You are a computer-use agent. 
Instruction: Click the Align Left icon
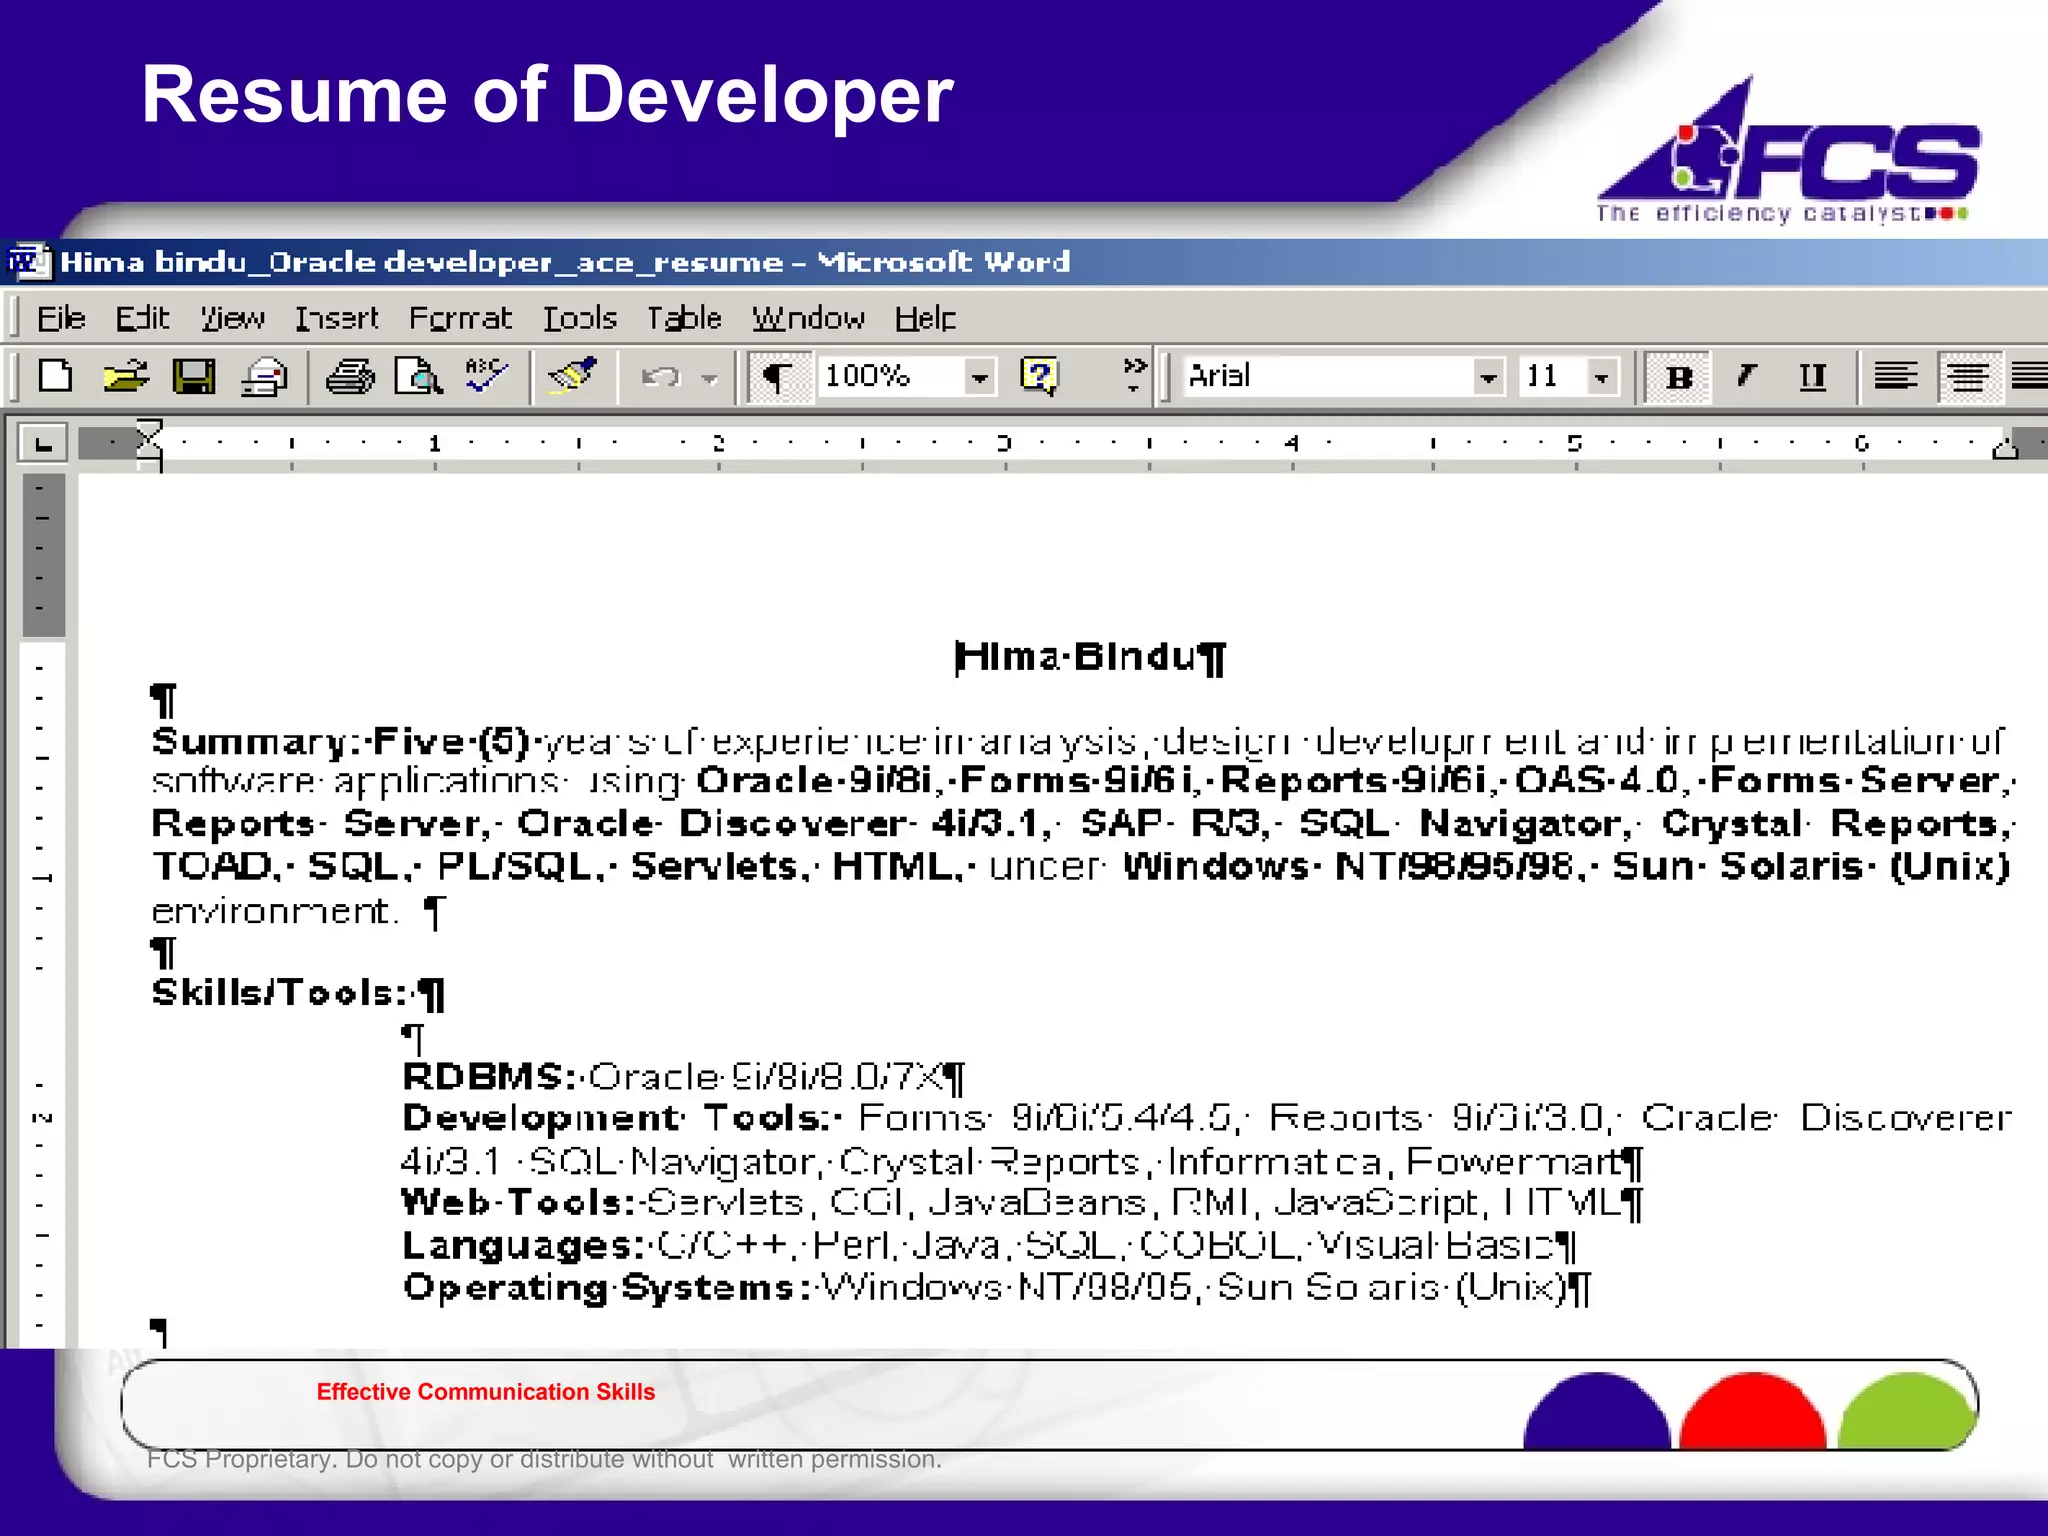tap(1895, 377)
